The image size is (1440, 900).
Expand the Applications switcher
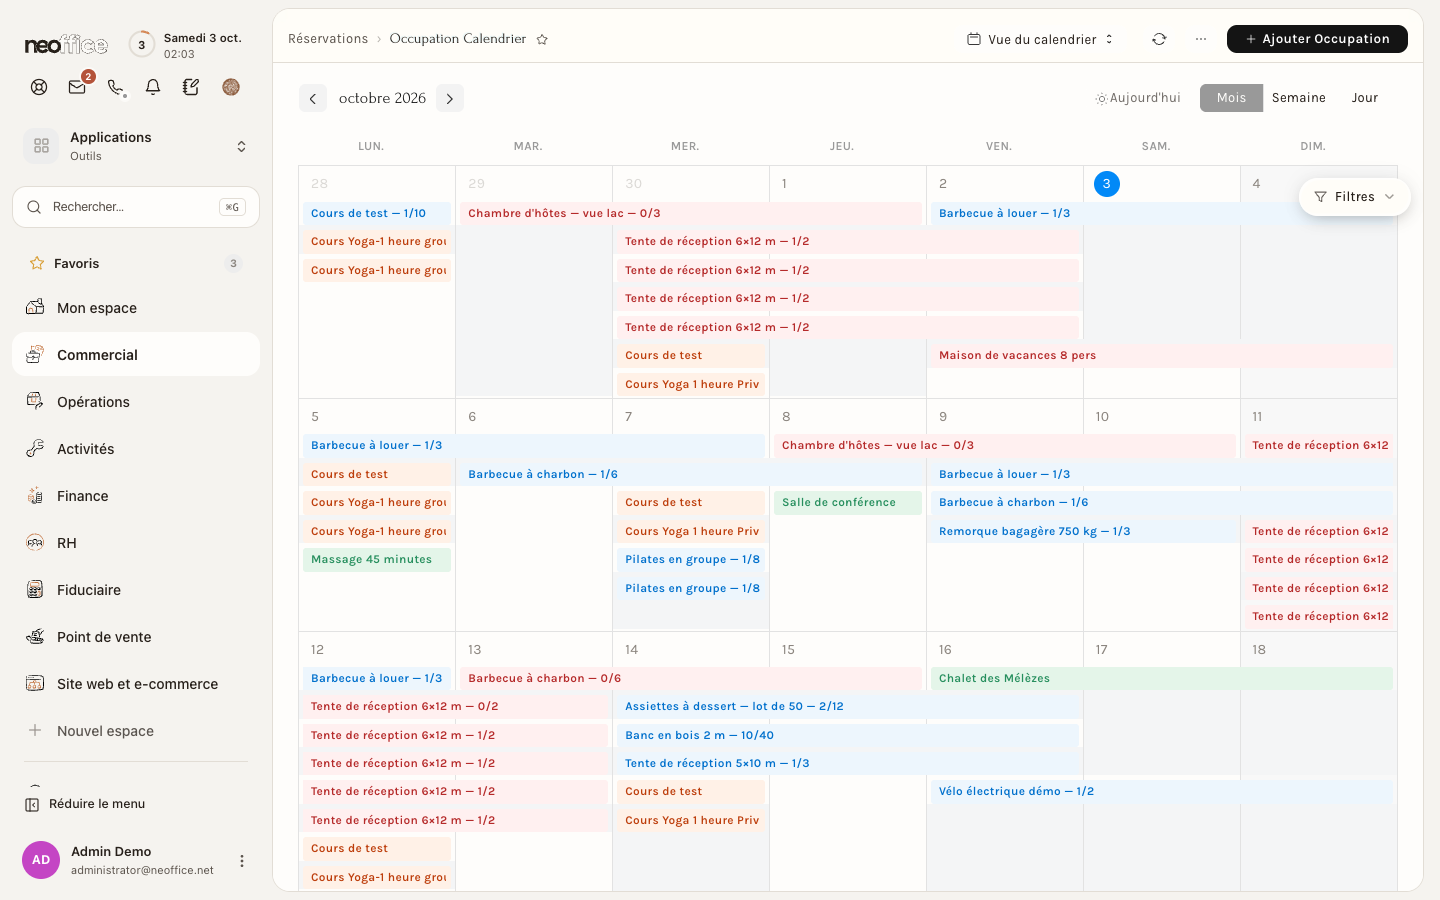coord(136,146)
